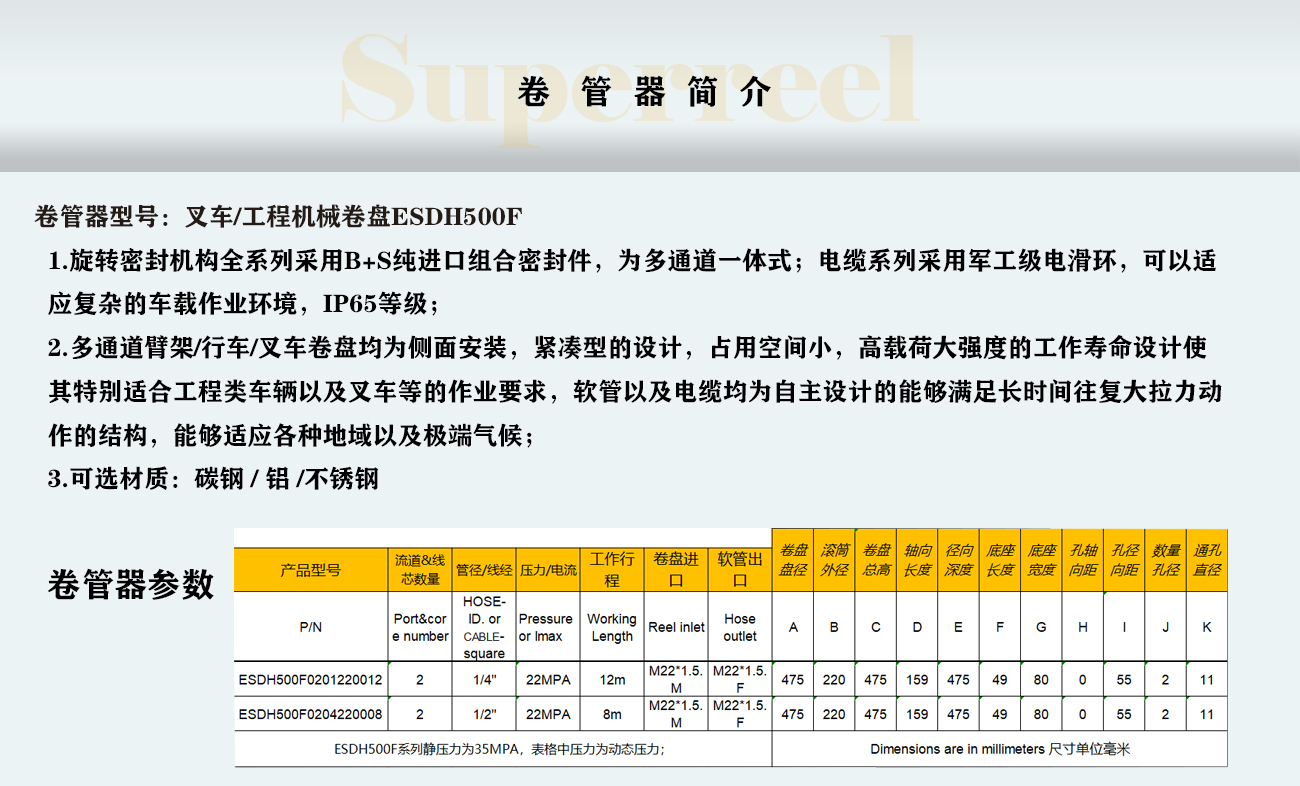Select the 8m working length cell

pos(612,714)
